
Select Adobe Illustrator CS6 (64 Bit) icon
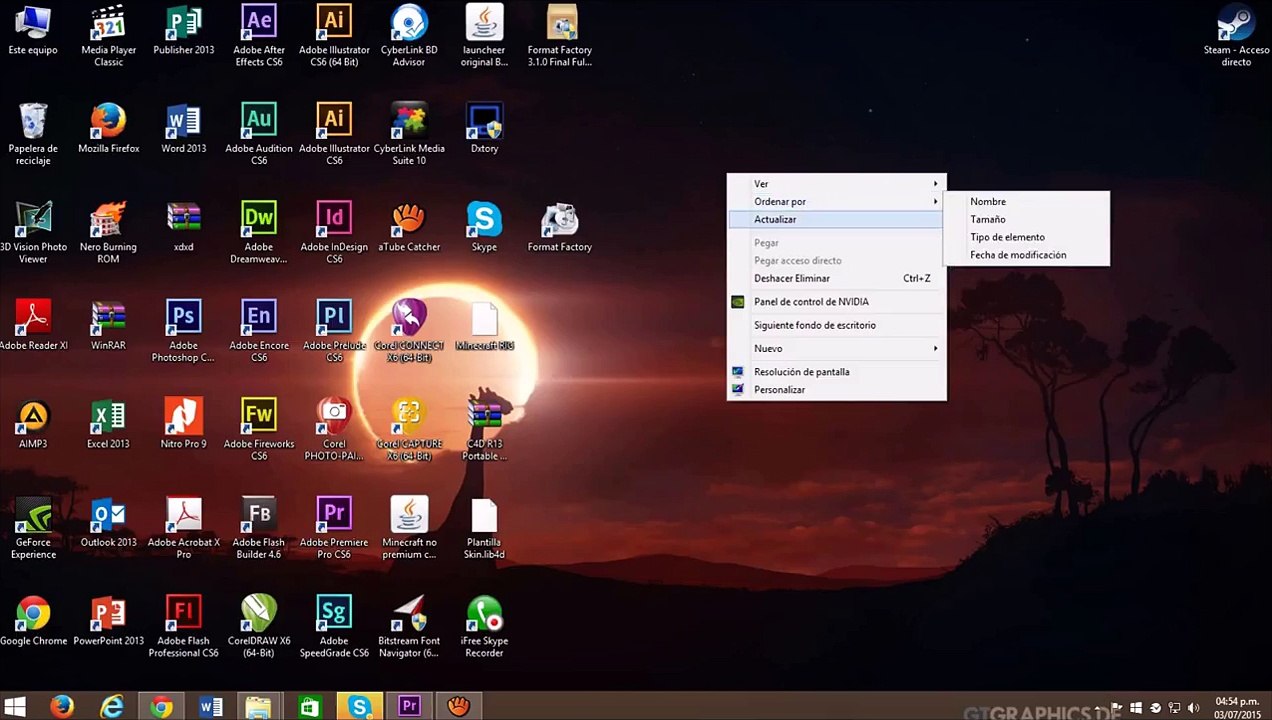(334, 36)
